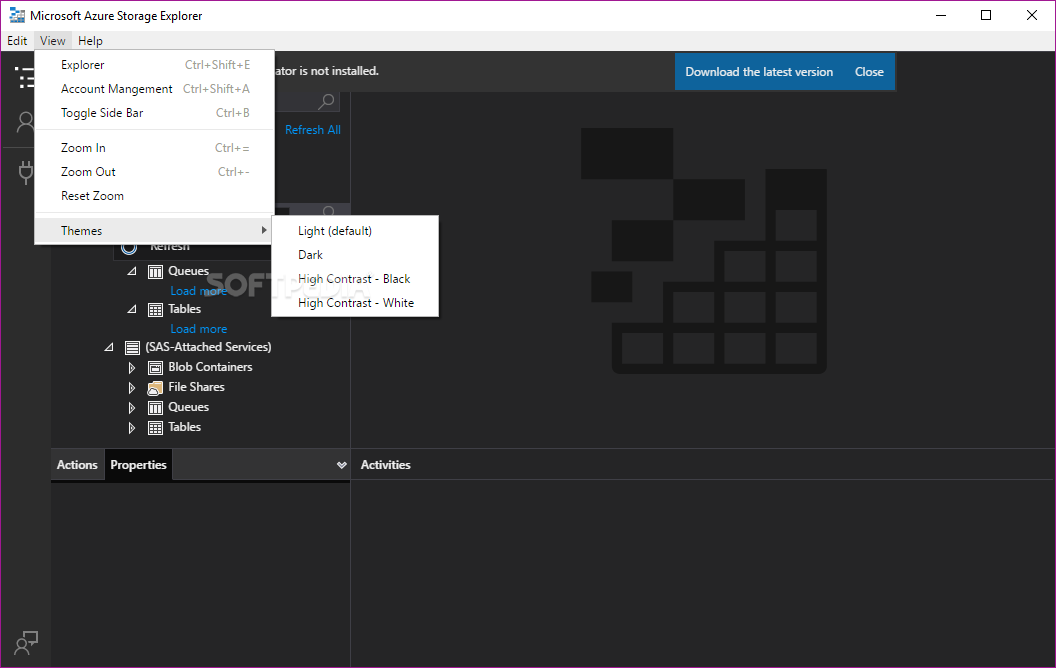Open the Themes submenu arrow

coord(264,230)
